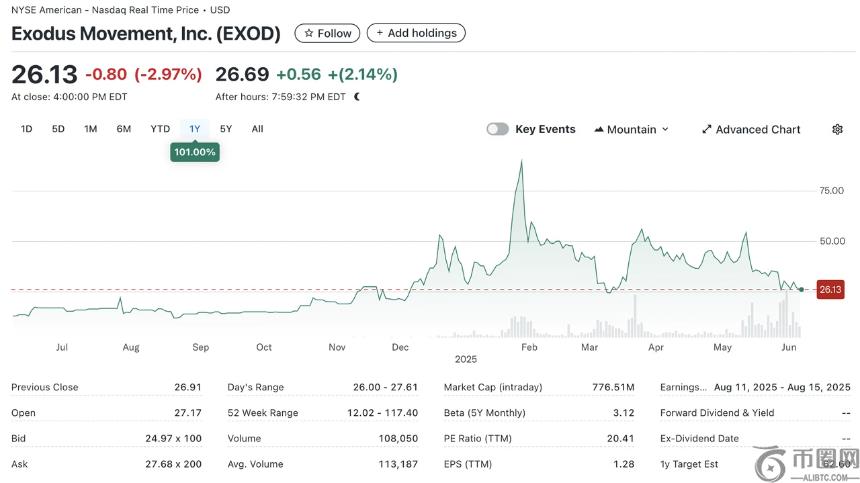Expand the Mountain chart type dropdown

tap(632, 129)
